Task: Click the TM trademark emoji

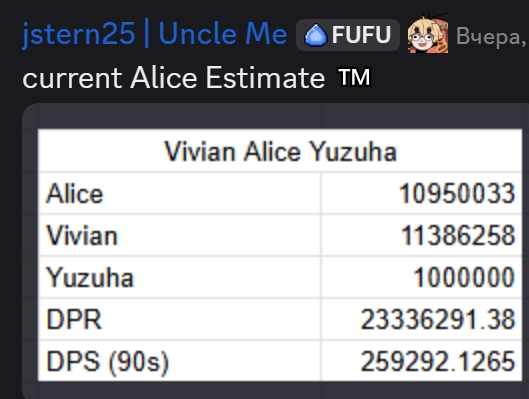Action: point(354,78)
